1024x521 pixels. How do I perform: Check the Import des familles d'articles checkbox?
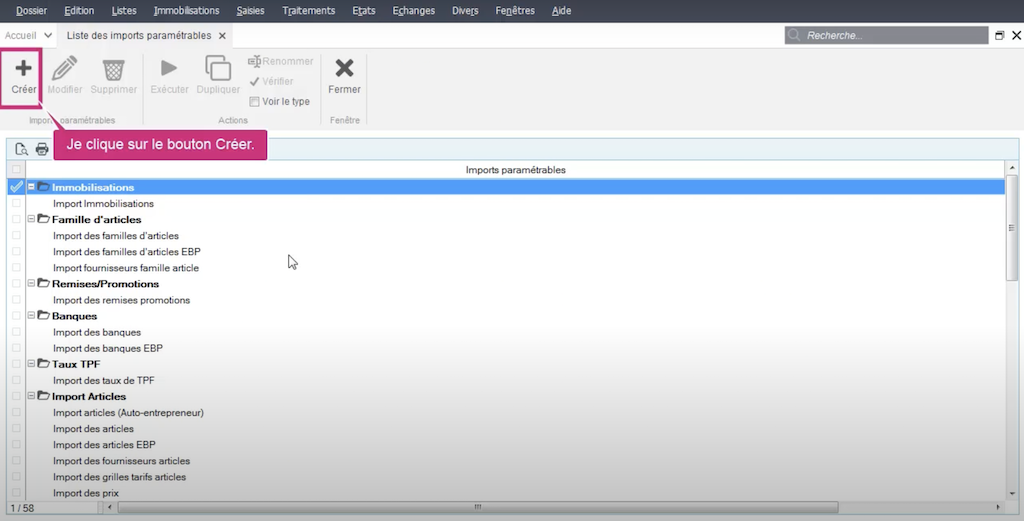(16, 235)
